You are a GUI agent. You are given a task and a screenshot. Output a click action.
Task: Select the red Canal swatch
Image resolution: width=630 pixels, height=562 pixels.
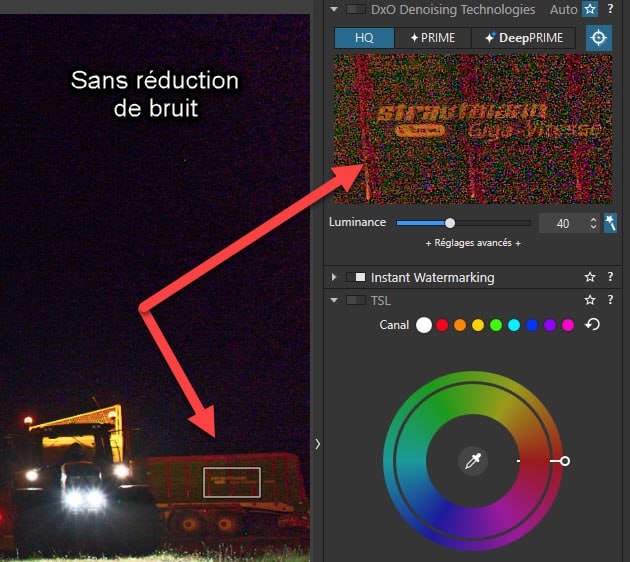point(442,325)
